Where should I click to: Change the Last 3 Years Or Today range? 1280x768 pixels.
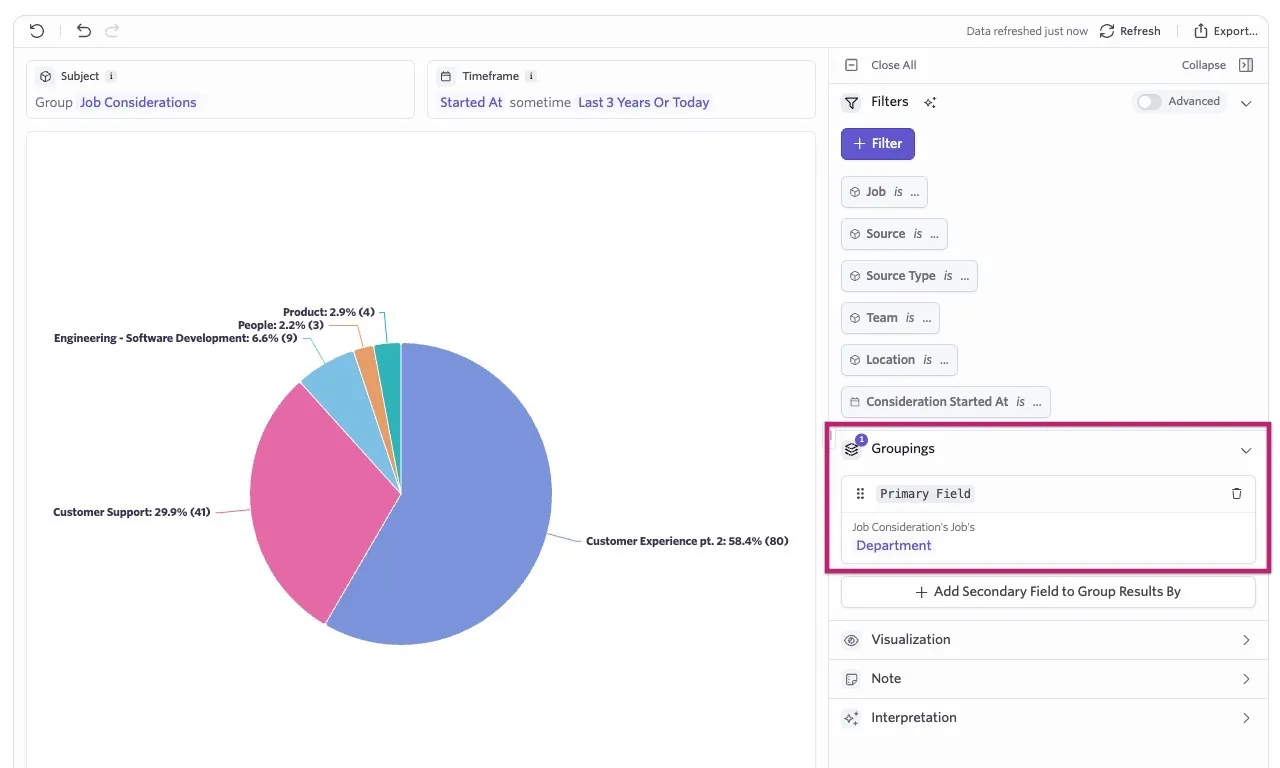coord(644,102)
